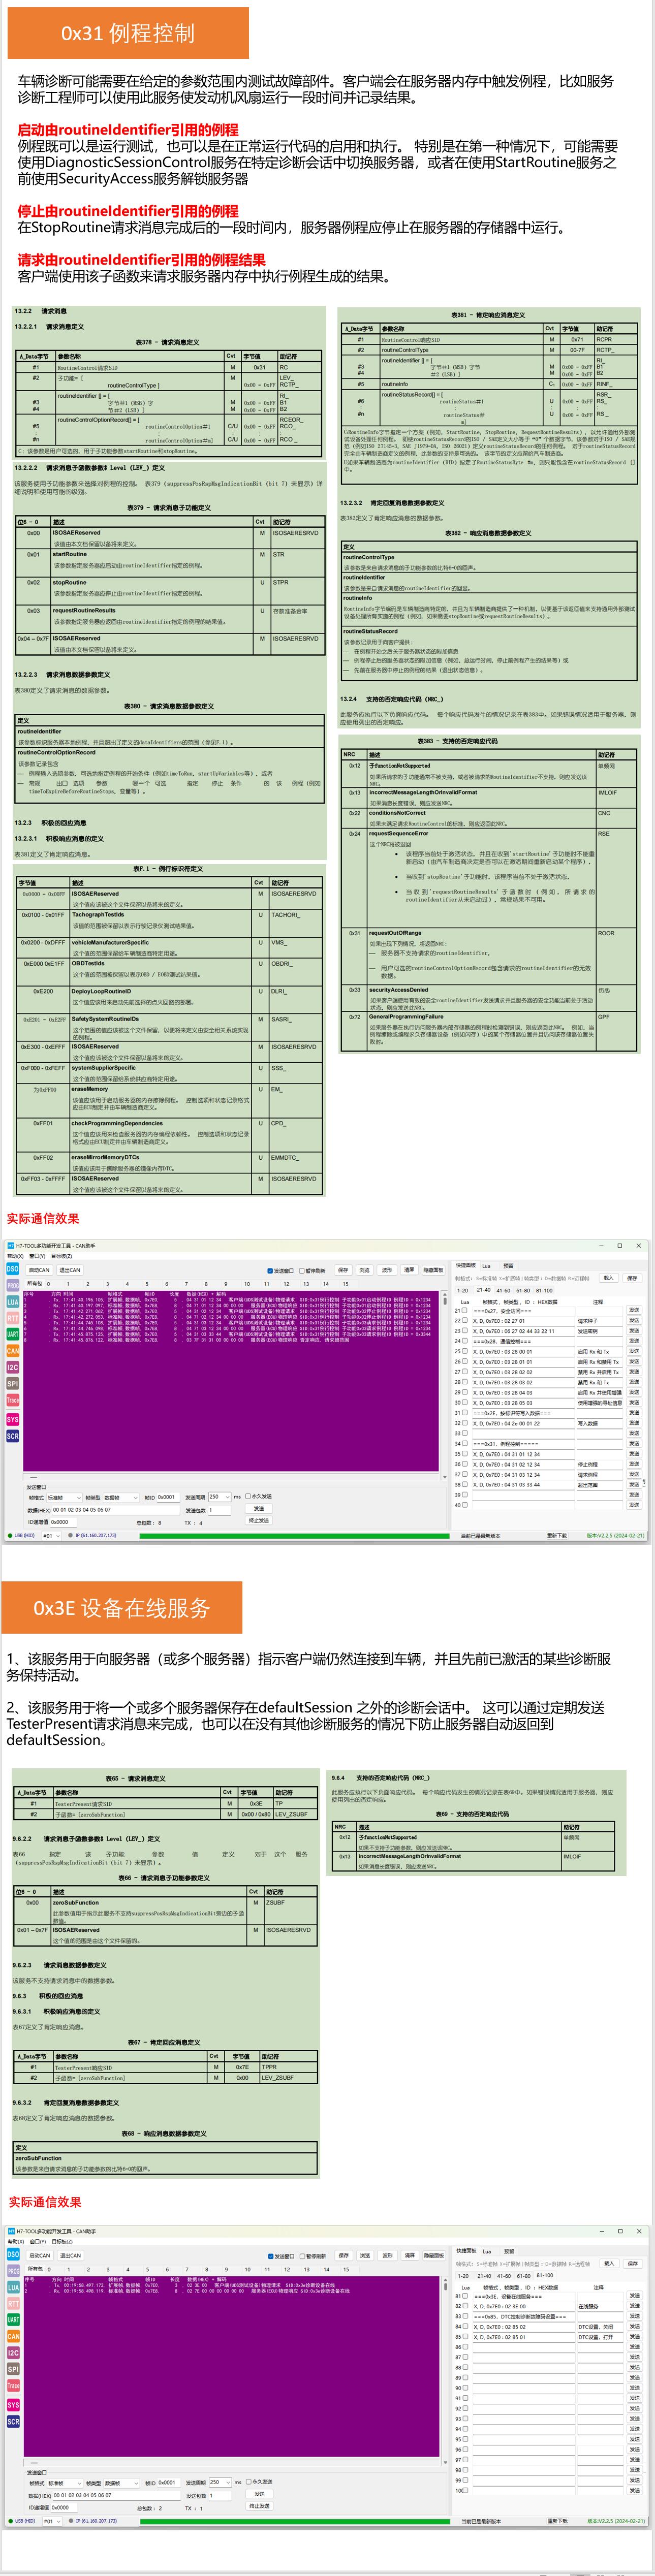Open SPI panel in upper H7-TOOL window
The width and height of the screenshot is (655, 2576).
coord(13,1384)
